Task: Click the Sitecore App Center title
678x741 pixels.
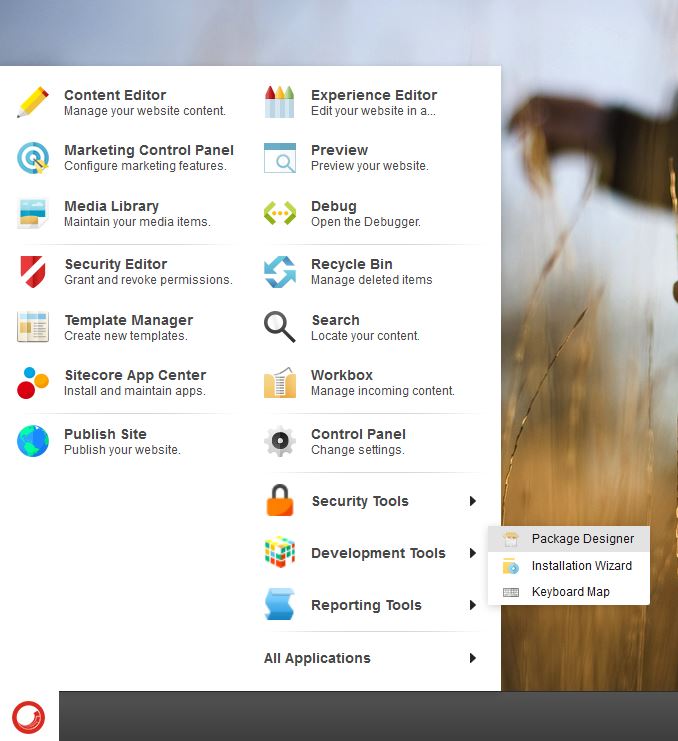Action: pyautogui.click(x=135, y=375)
